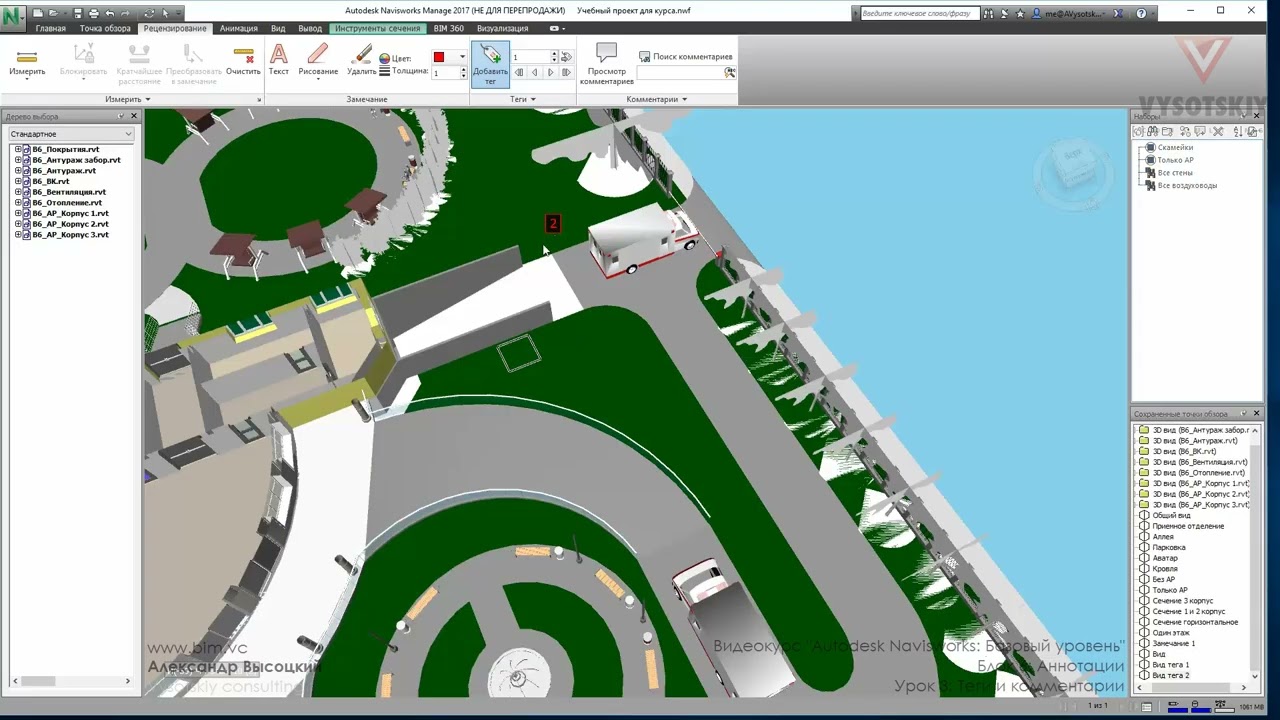Open the Вывод ribbon tab

[x=310, y=29]
